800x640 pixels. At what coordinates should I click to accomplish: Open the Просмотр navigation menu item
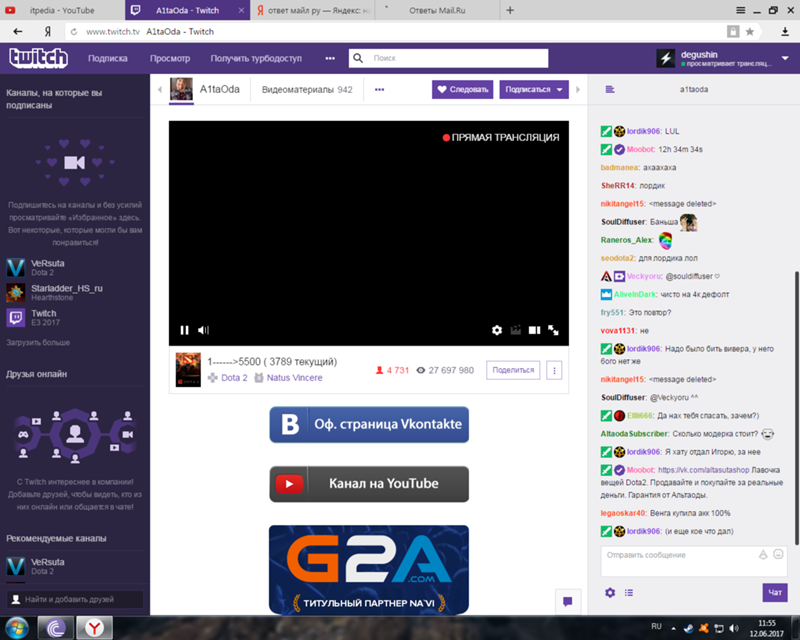[170, 58]
